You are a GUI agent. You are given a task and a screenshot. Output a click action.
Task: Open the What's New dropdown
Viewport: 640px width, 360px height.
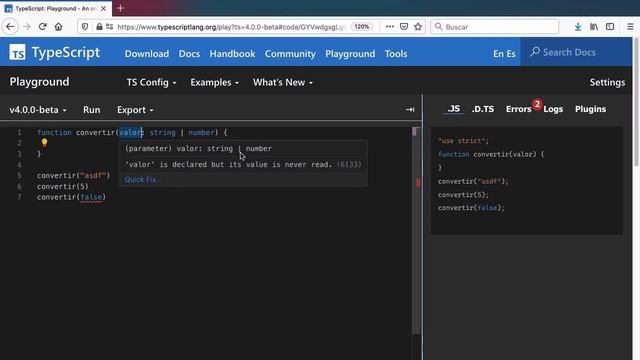283,82
